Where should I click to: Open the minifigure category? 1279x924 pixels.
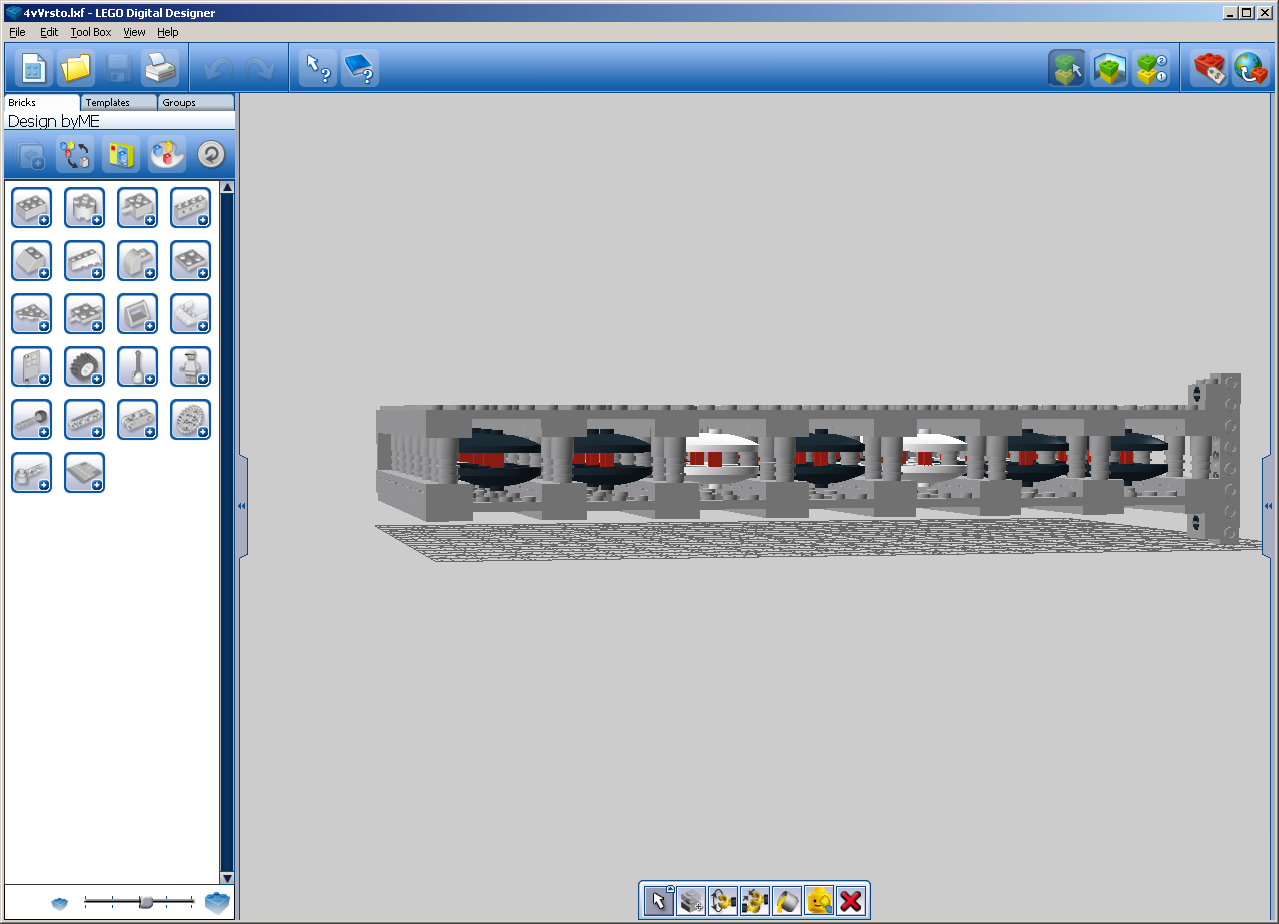[191, 366]
